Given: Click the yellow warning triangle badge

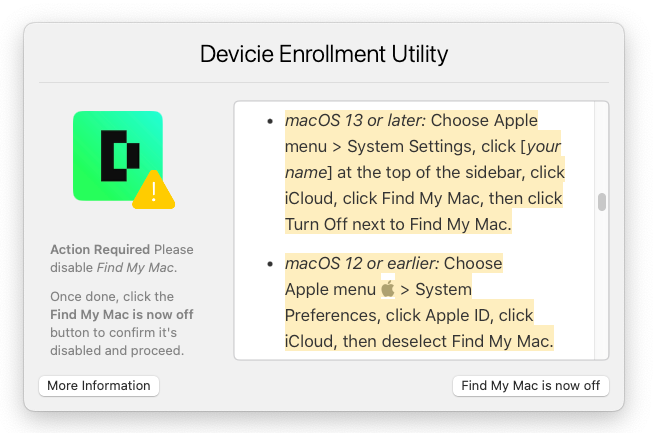Looking at the screenshot, I should 154,190.
